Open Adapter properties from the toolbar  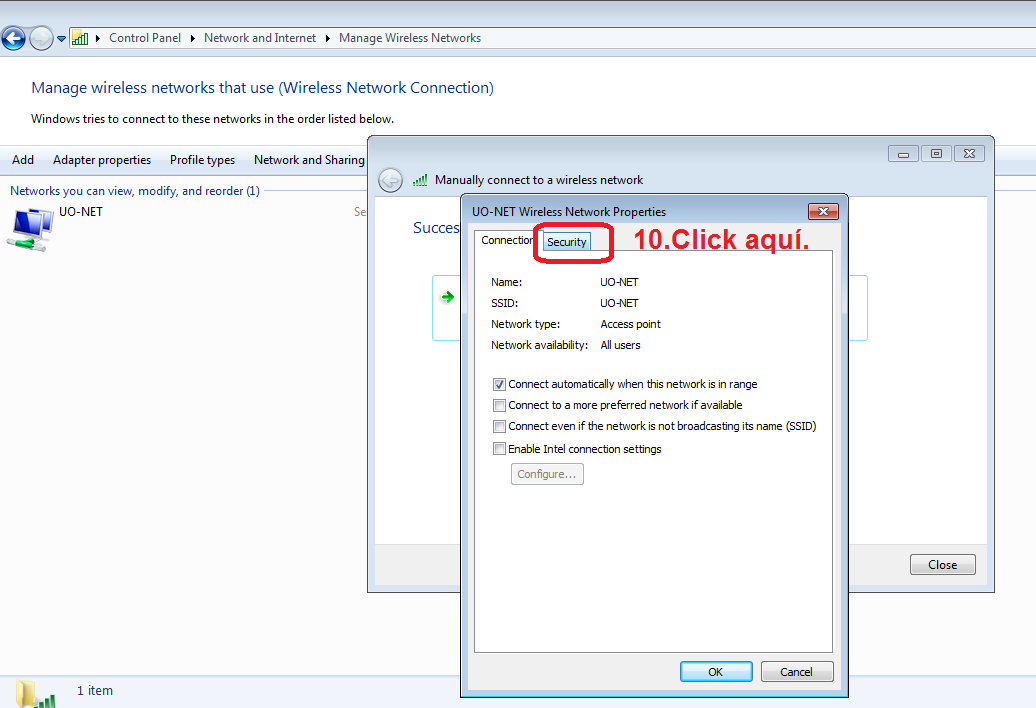(102, 160)
